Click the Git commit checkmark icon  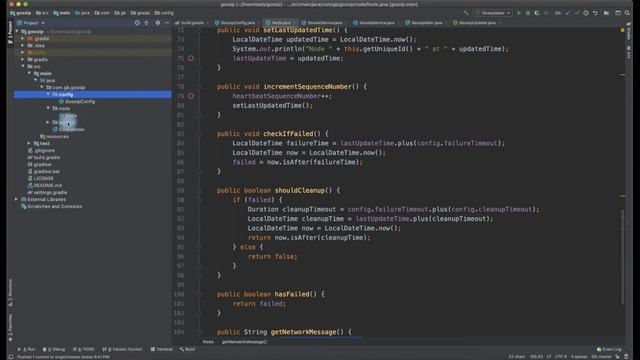[x=576, y=13]
